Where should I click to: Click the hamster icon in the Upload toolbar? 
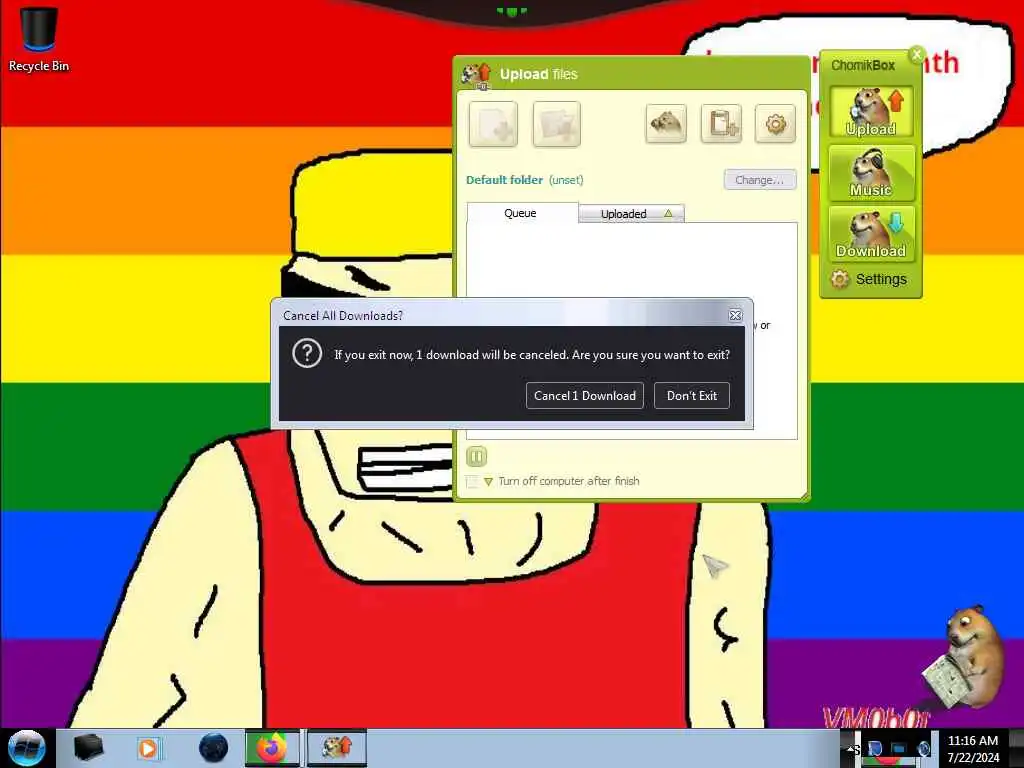[665, 123]
